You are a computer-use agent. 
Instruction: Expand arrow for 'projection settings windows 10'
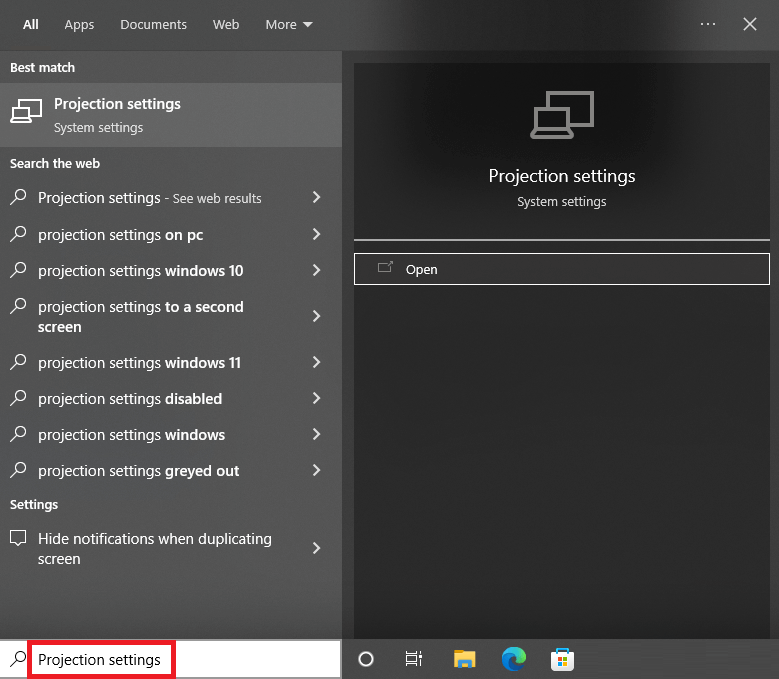(316, 270)
